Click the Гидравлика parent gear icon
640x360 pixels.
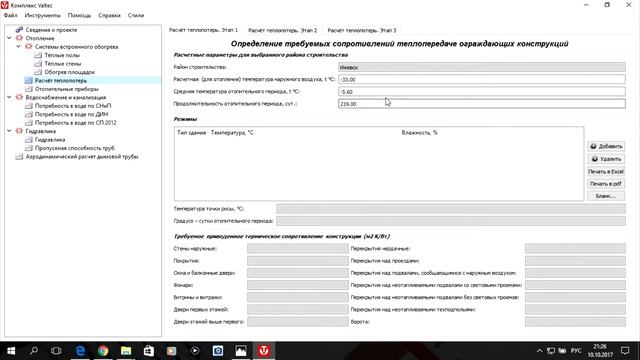point(19,131)
